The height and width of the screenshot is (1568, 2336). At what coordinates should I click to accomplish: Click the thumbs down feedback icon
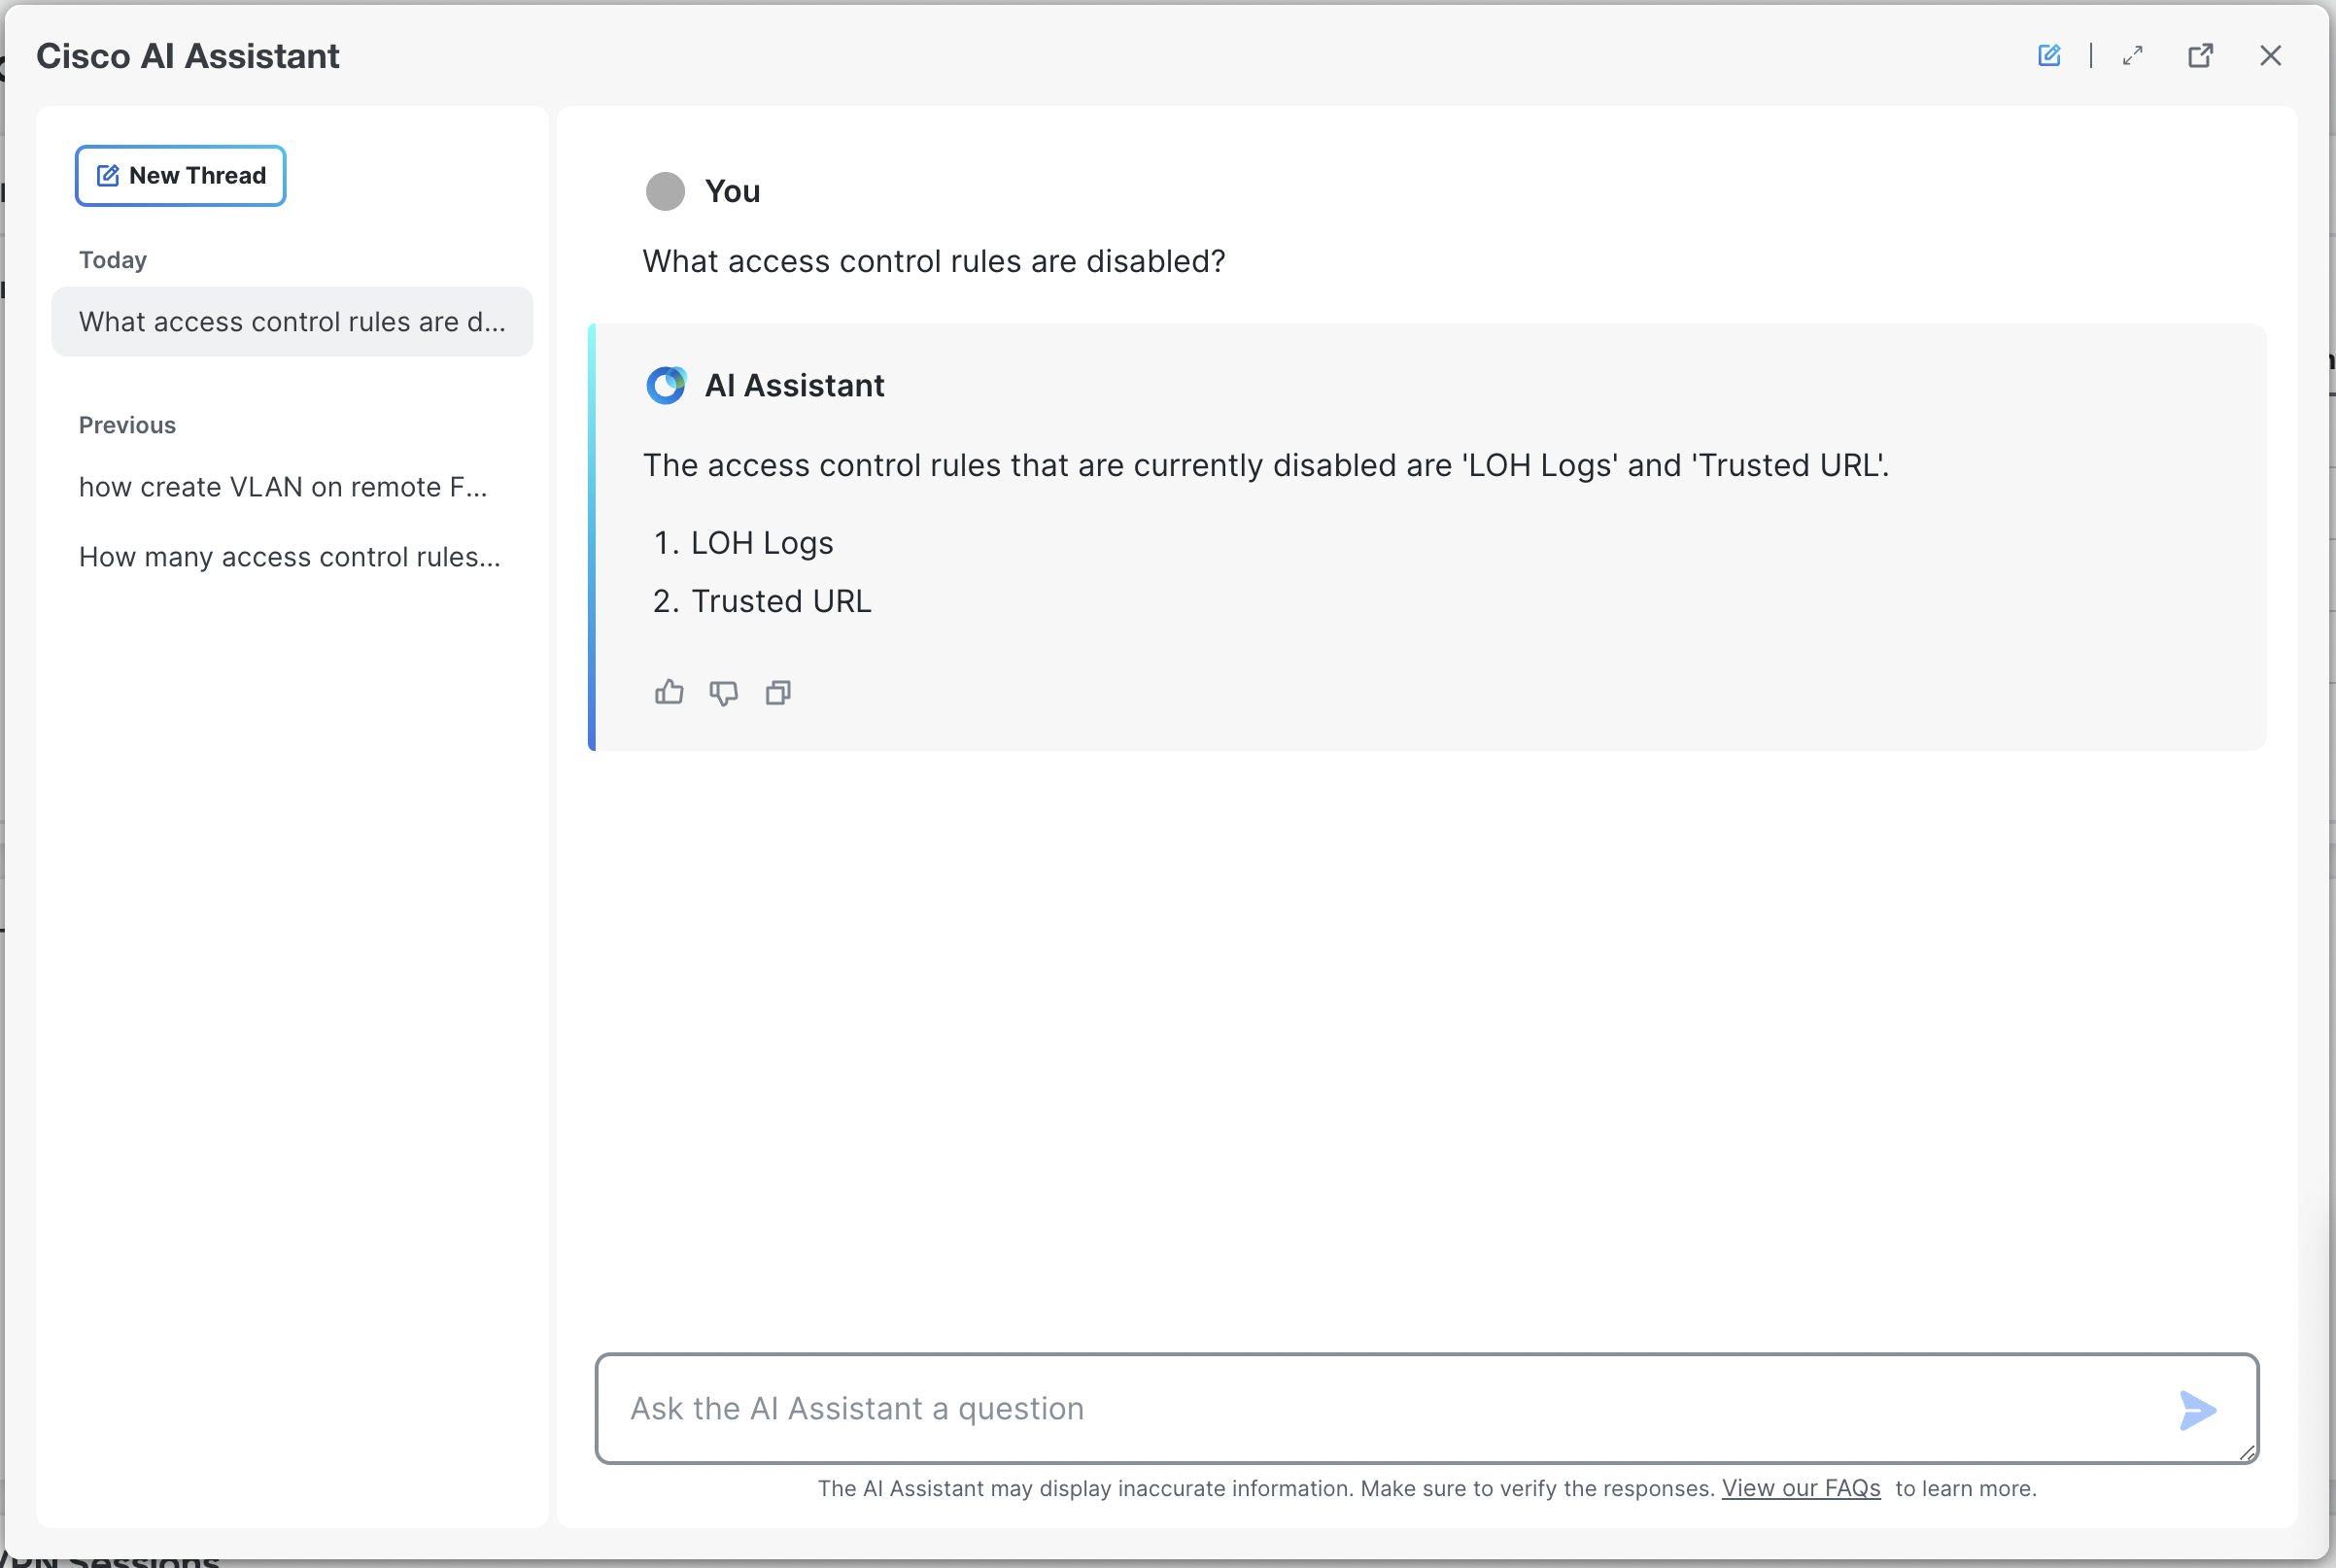coord(723,692)
